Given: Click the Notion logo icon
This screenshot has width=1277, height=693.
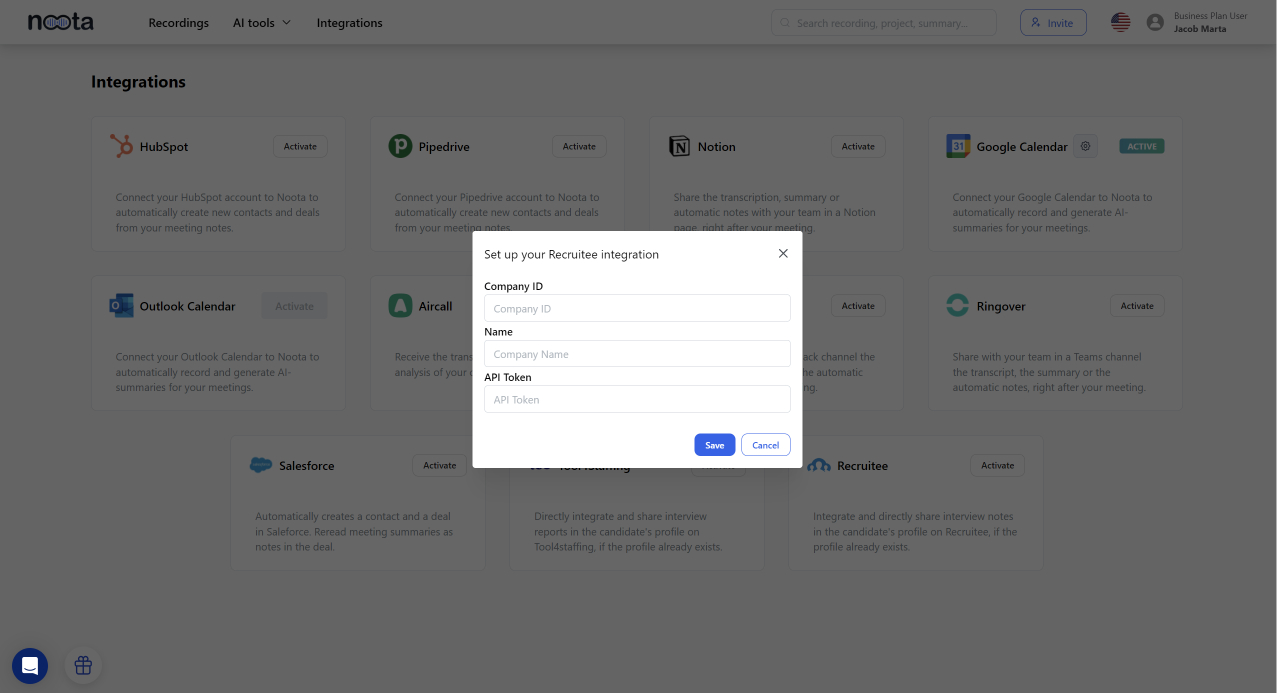Looking at the screenshot, I should tap(679, 146).
